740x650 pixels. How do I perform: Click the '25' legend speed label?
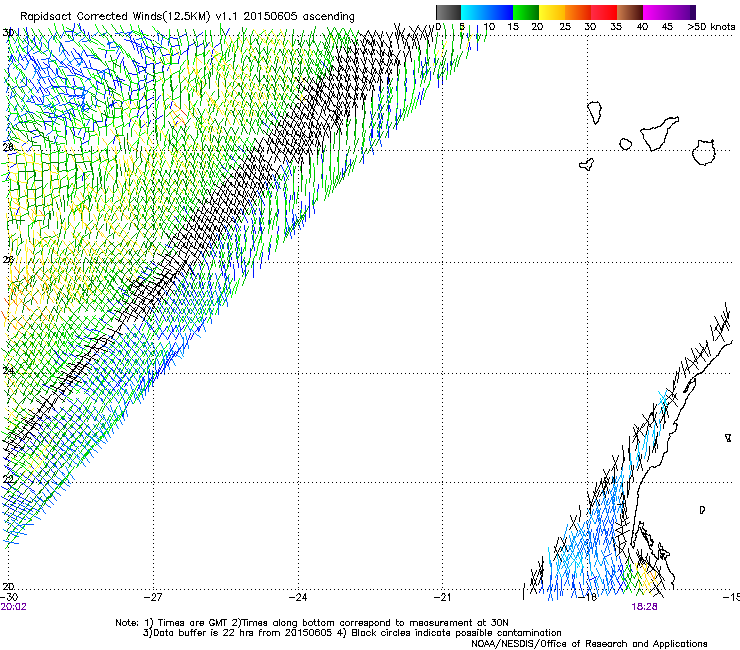(x=565, y=26)
